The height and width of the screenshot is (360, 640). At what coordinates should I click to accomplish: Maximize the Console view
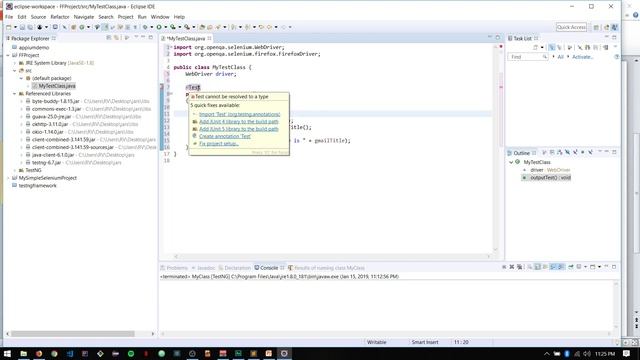click(x=614, y=267)
